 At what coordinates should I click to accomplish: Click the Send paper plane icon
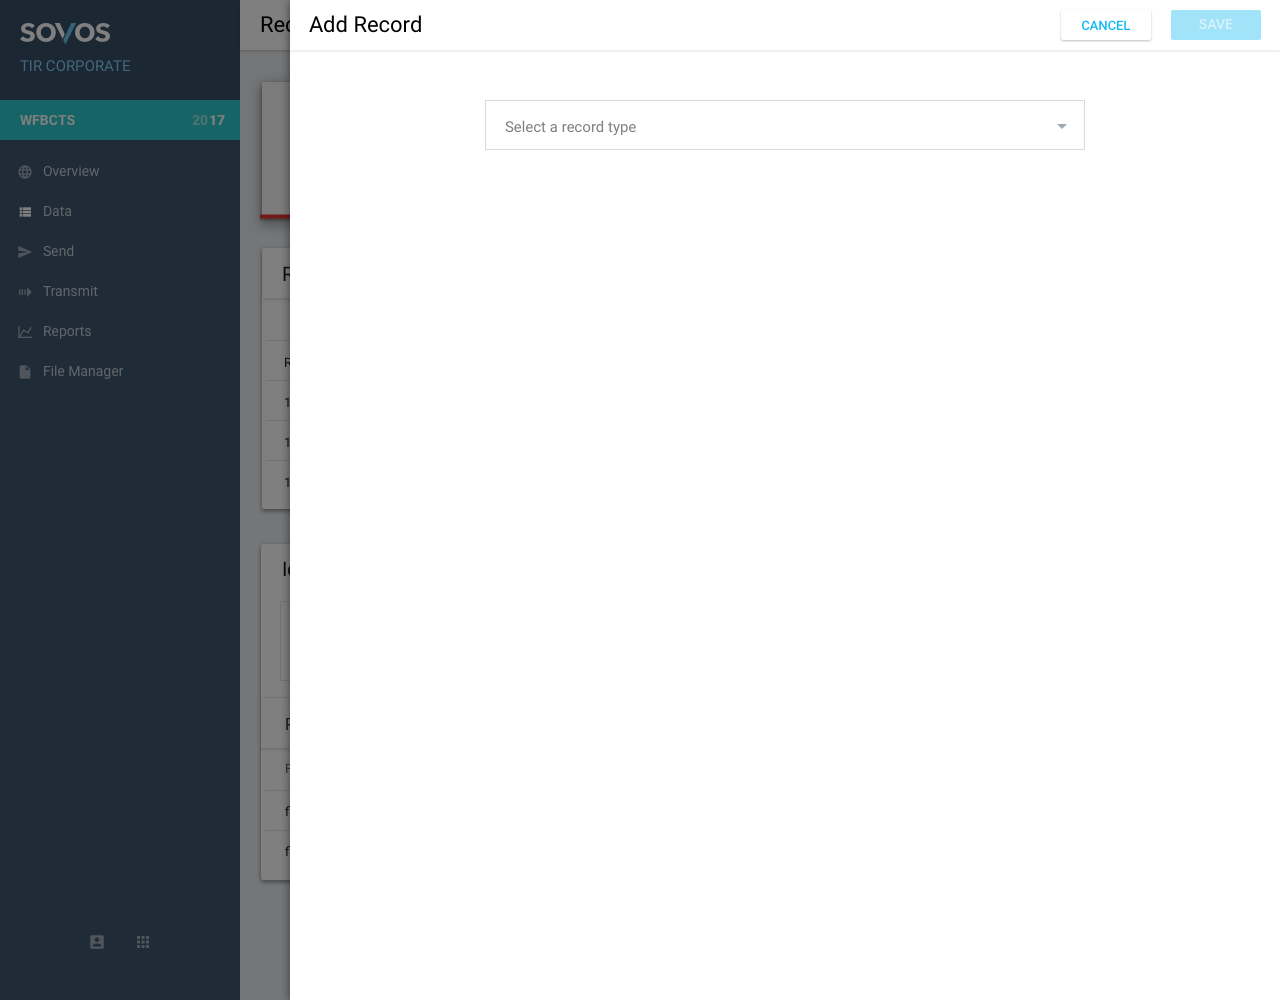pyautogui.click(x=25, y=252)
